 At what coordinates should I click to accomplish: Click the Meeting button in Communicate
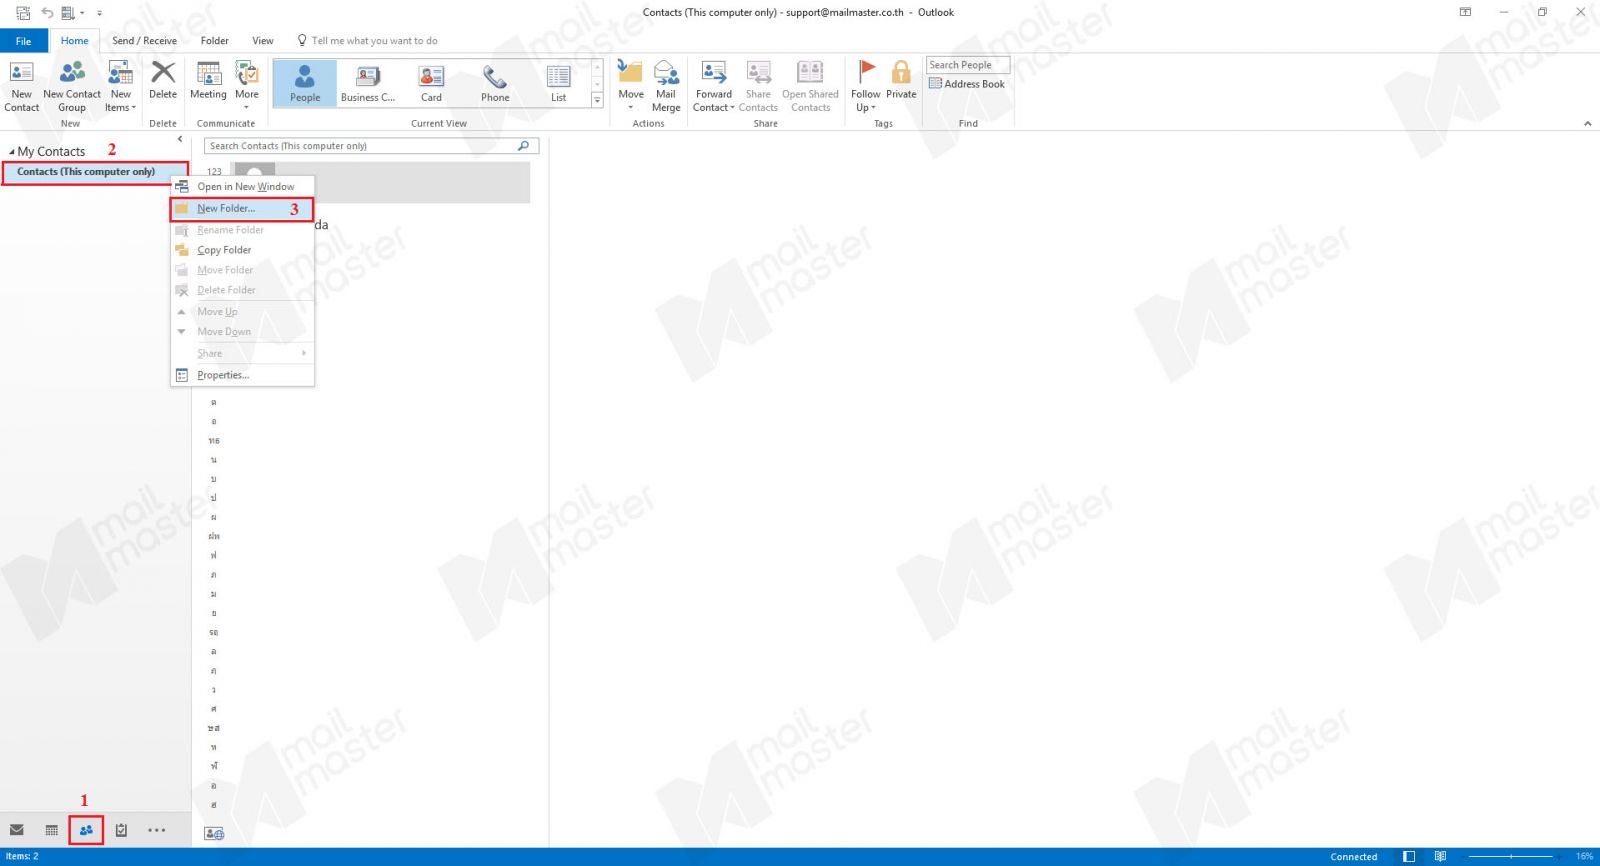point(208,81)
